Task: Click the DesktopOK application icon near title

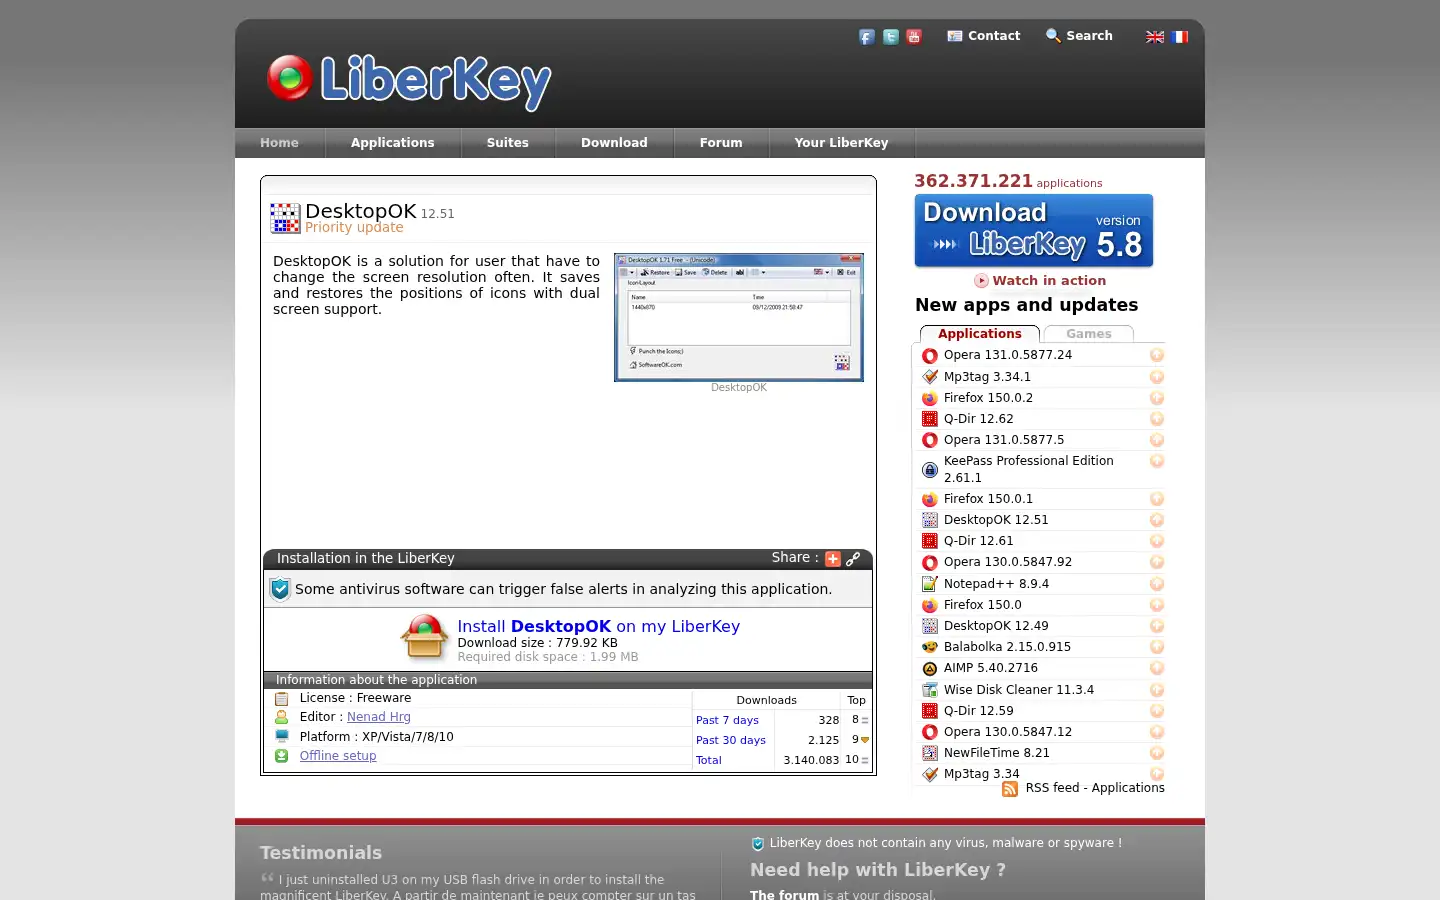Action: click(285, 218)
